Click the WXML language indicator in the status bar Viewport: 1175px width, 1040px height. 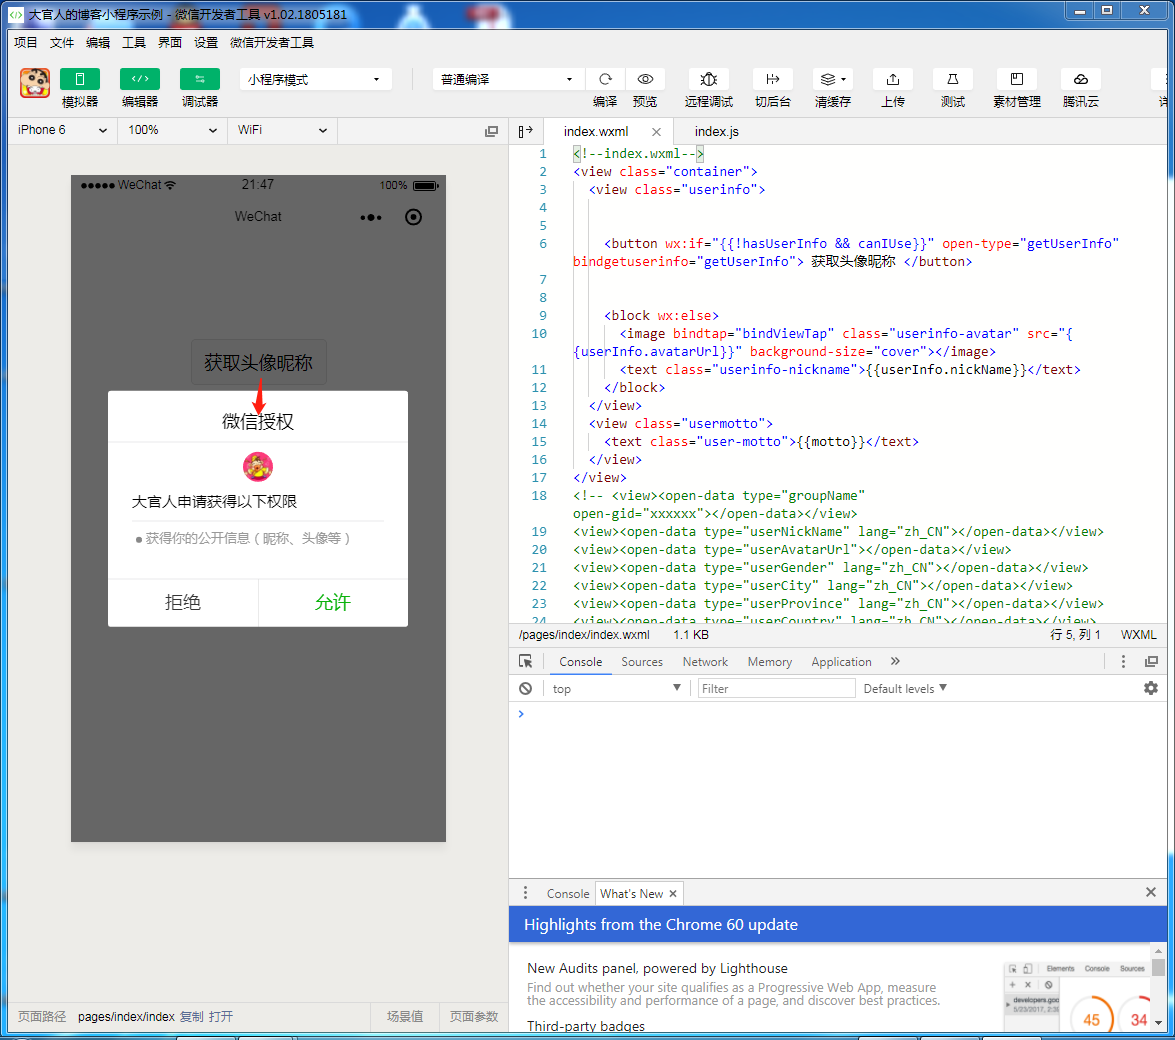[1138, 635]
